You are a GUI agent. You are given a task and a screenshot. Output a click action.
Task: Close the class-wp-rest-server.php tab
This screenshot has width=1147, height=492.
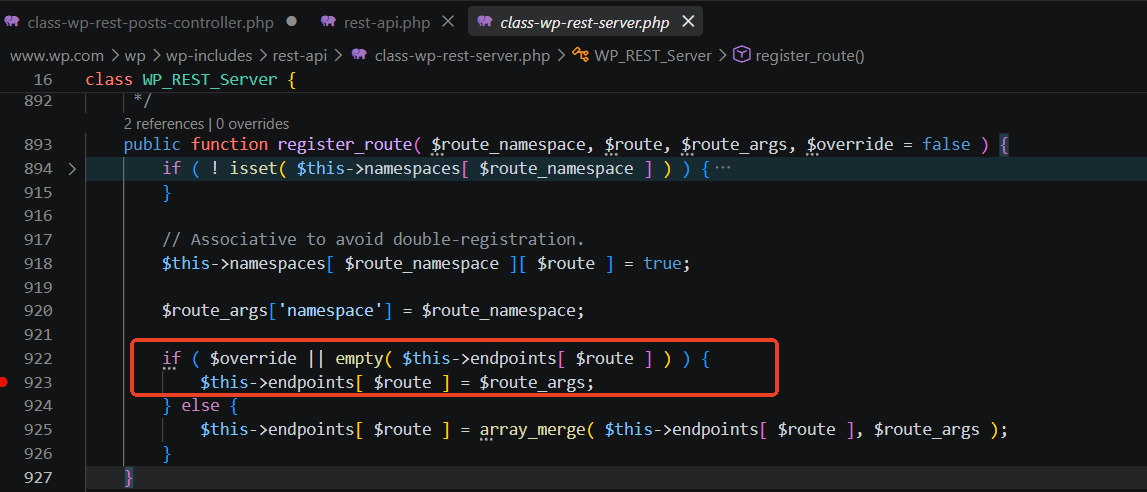click(x=688, y=22)
